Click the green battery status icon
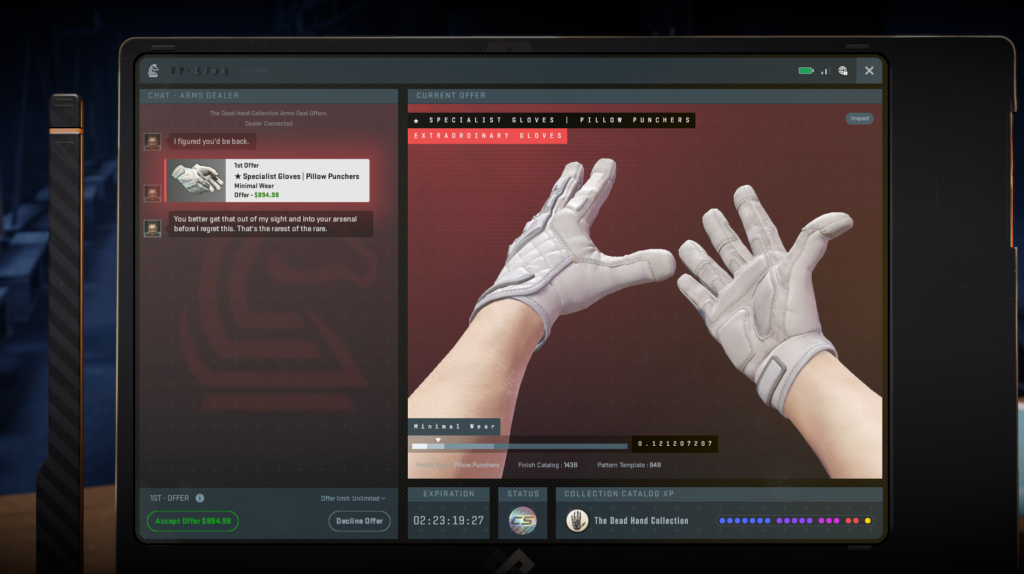1024x574 pixels. pos(805,71)
